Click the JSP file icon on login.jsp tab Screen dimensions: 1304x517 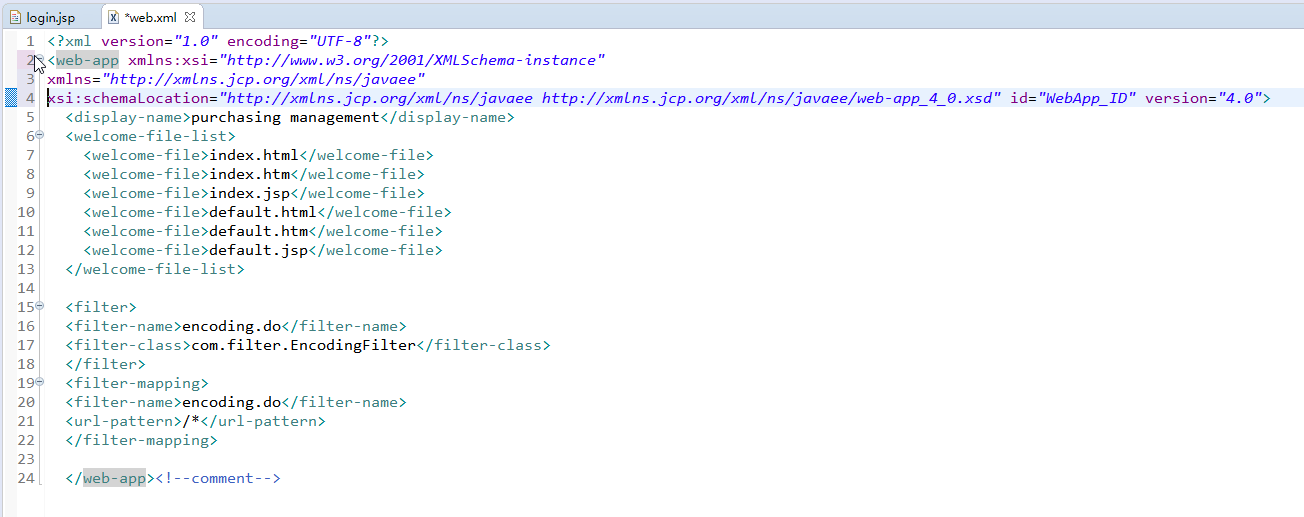click(15, 18)
